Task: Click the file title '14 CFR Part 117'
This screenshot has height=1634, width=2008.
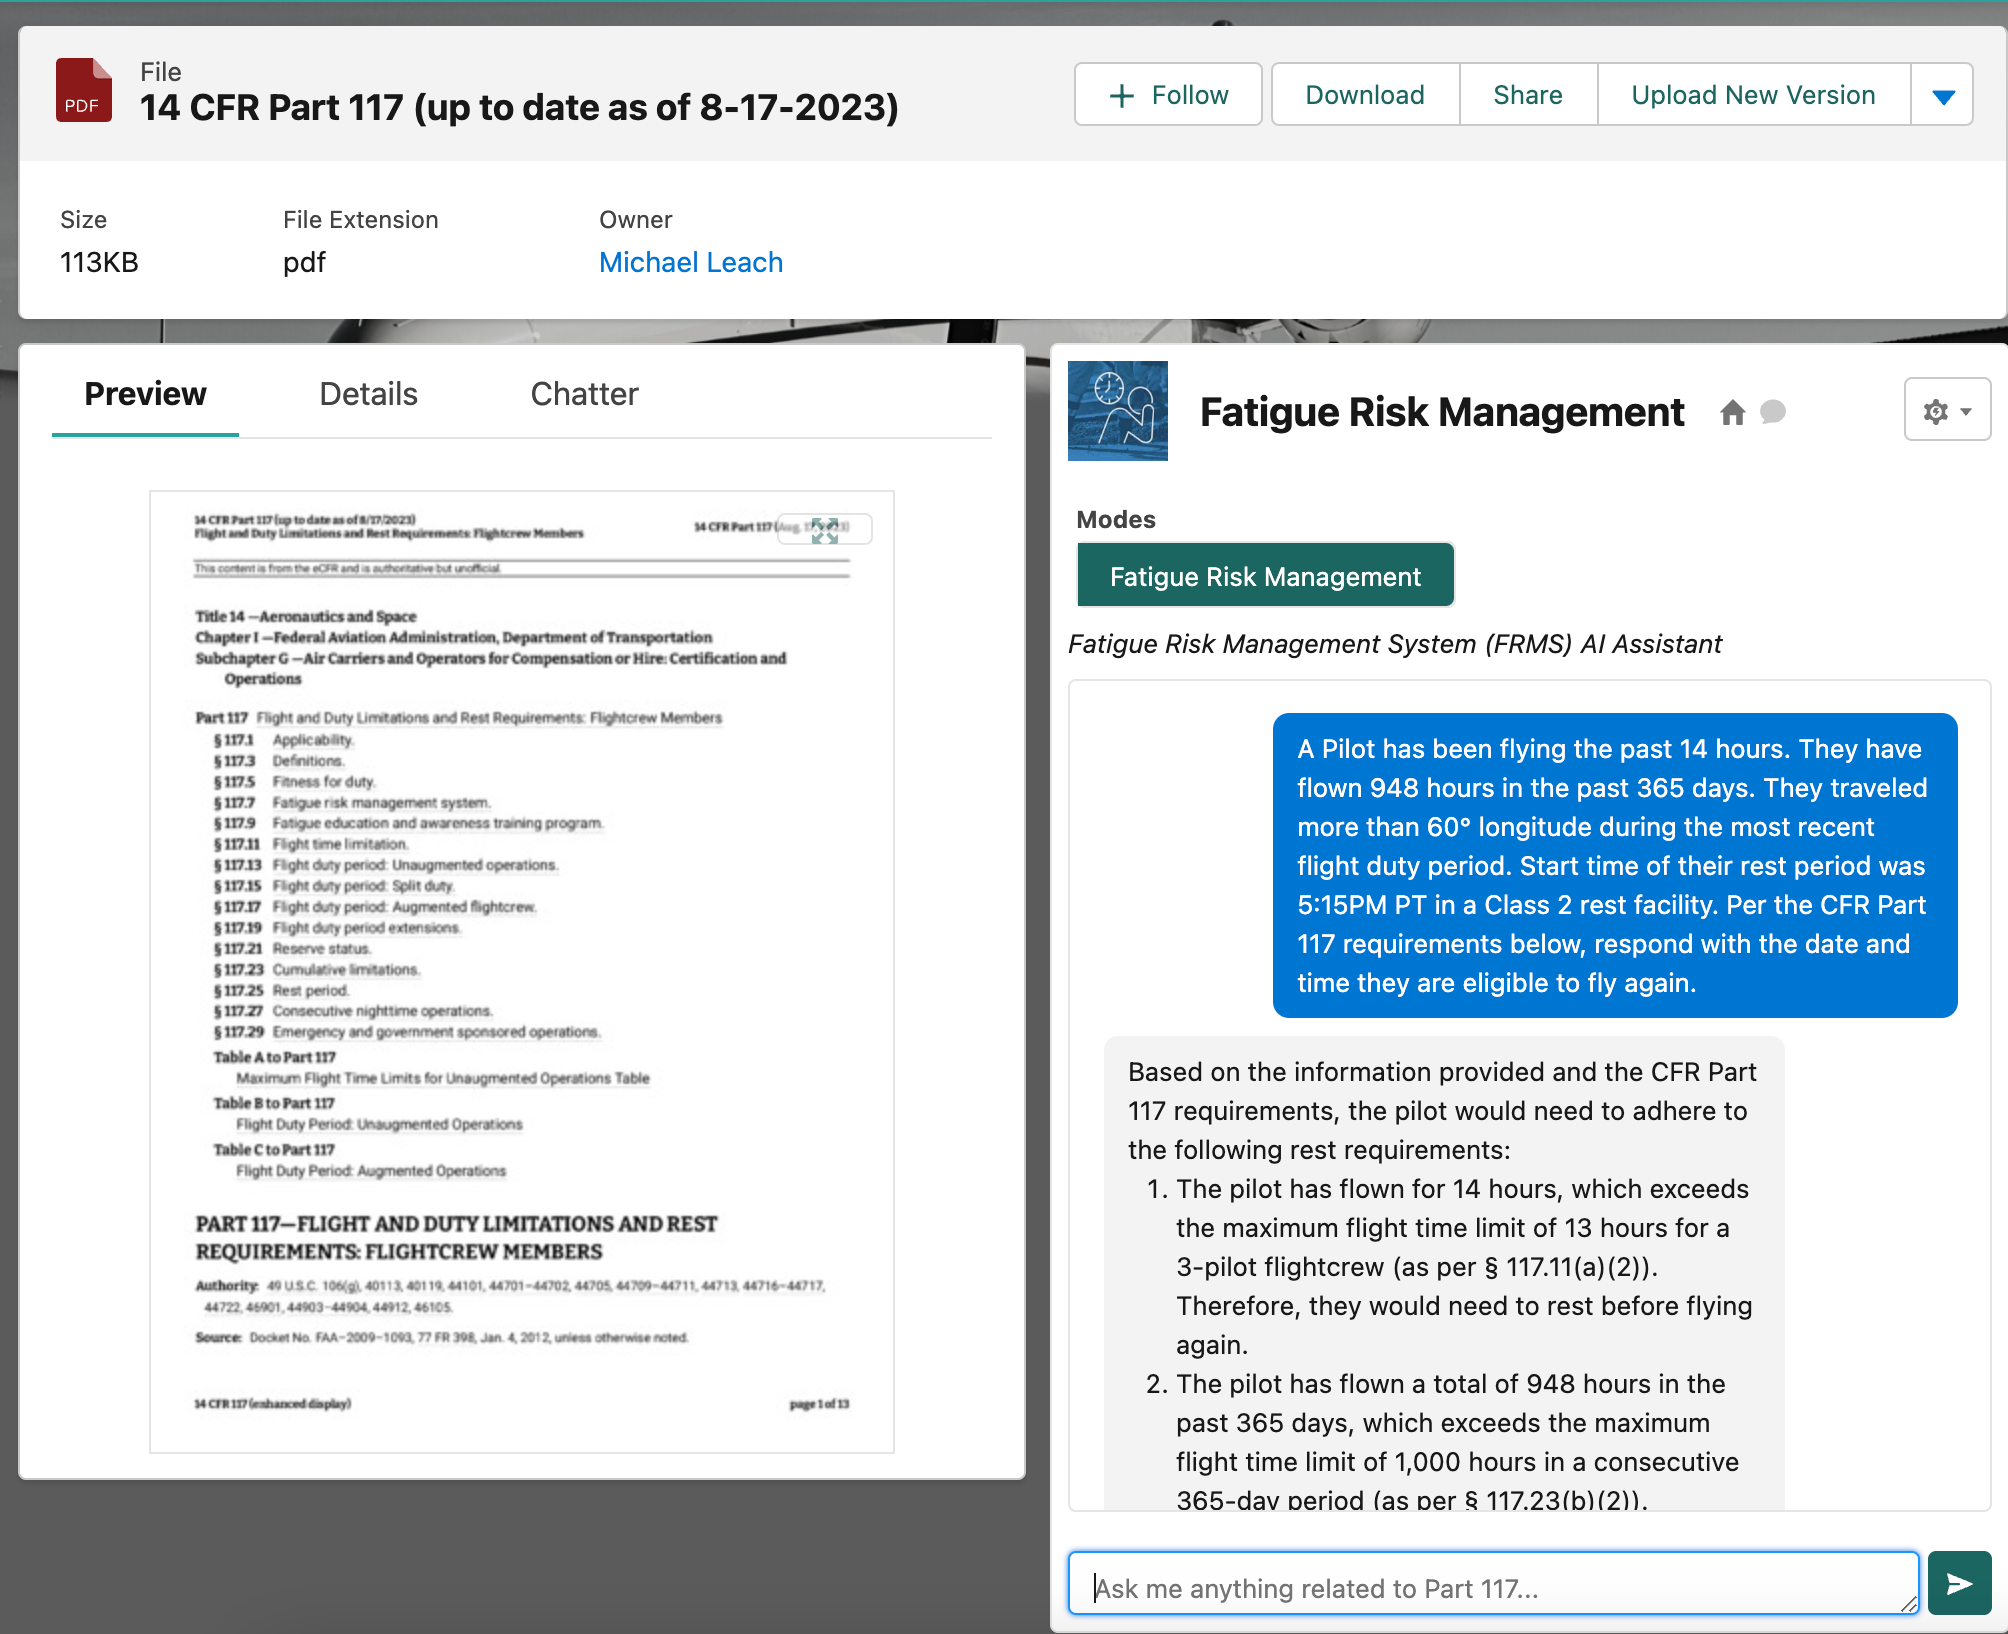Action: pos(519,108)
